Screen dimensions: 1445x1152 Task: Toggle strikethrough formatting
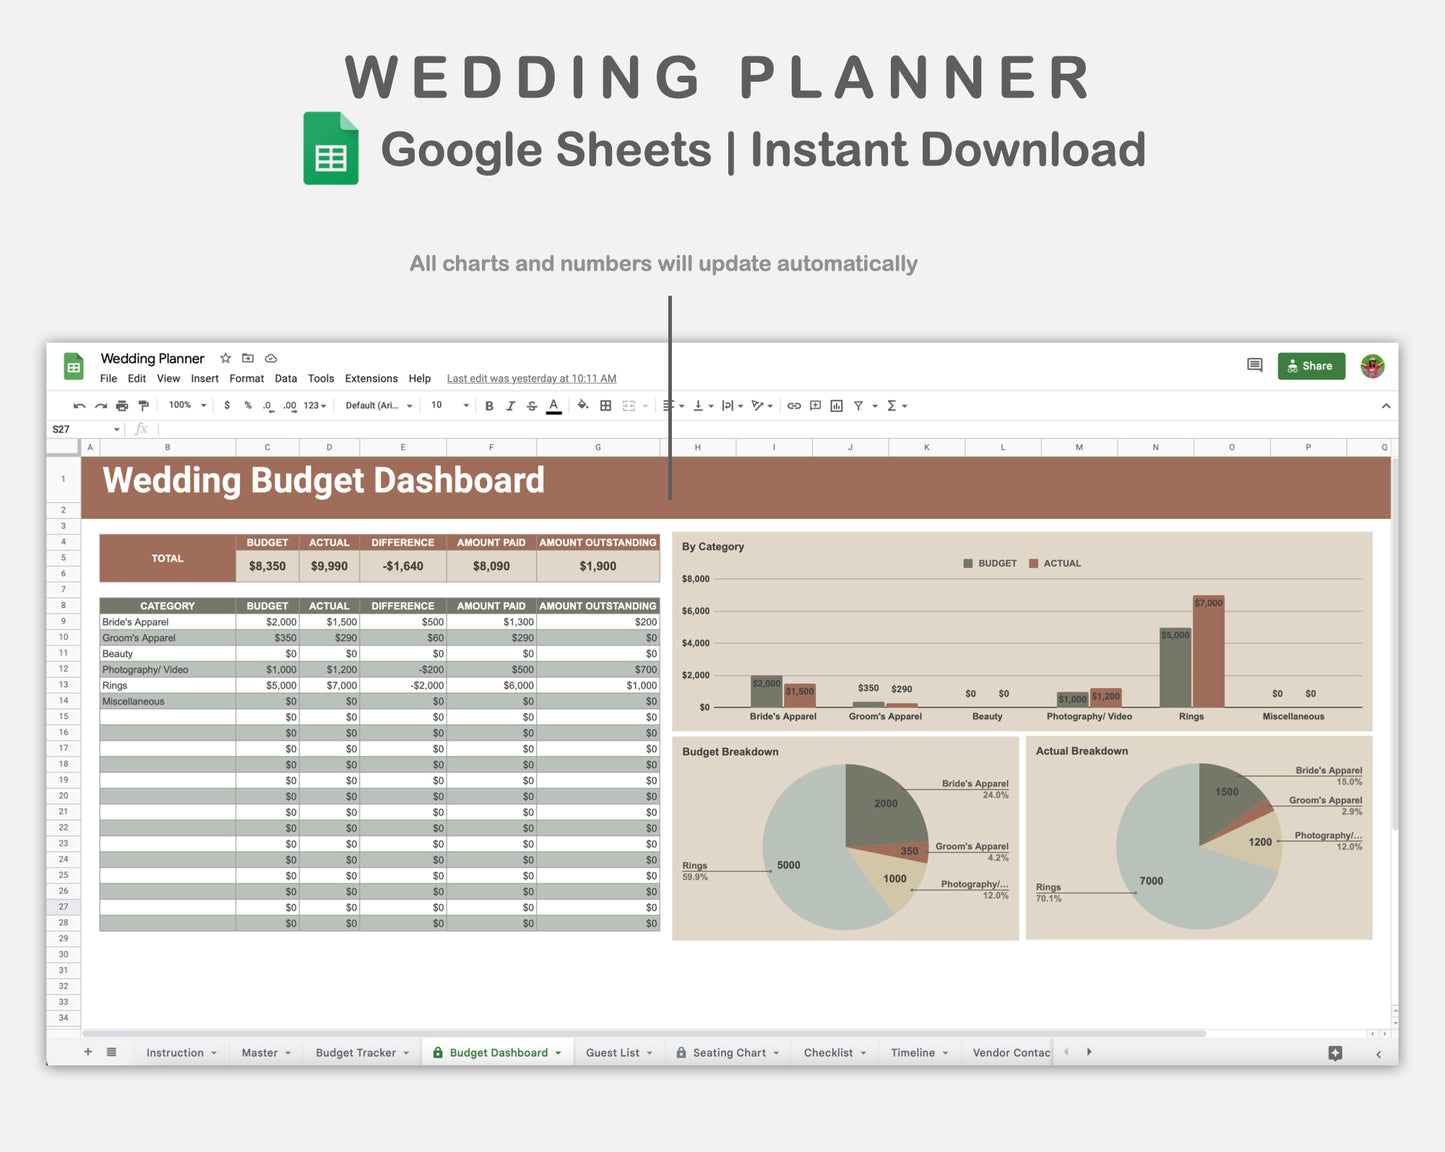(x=532, y=405)
